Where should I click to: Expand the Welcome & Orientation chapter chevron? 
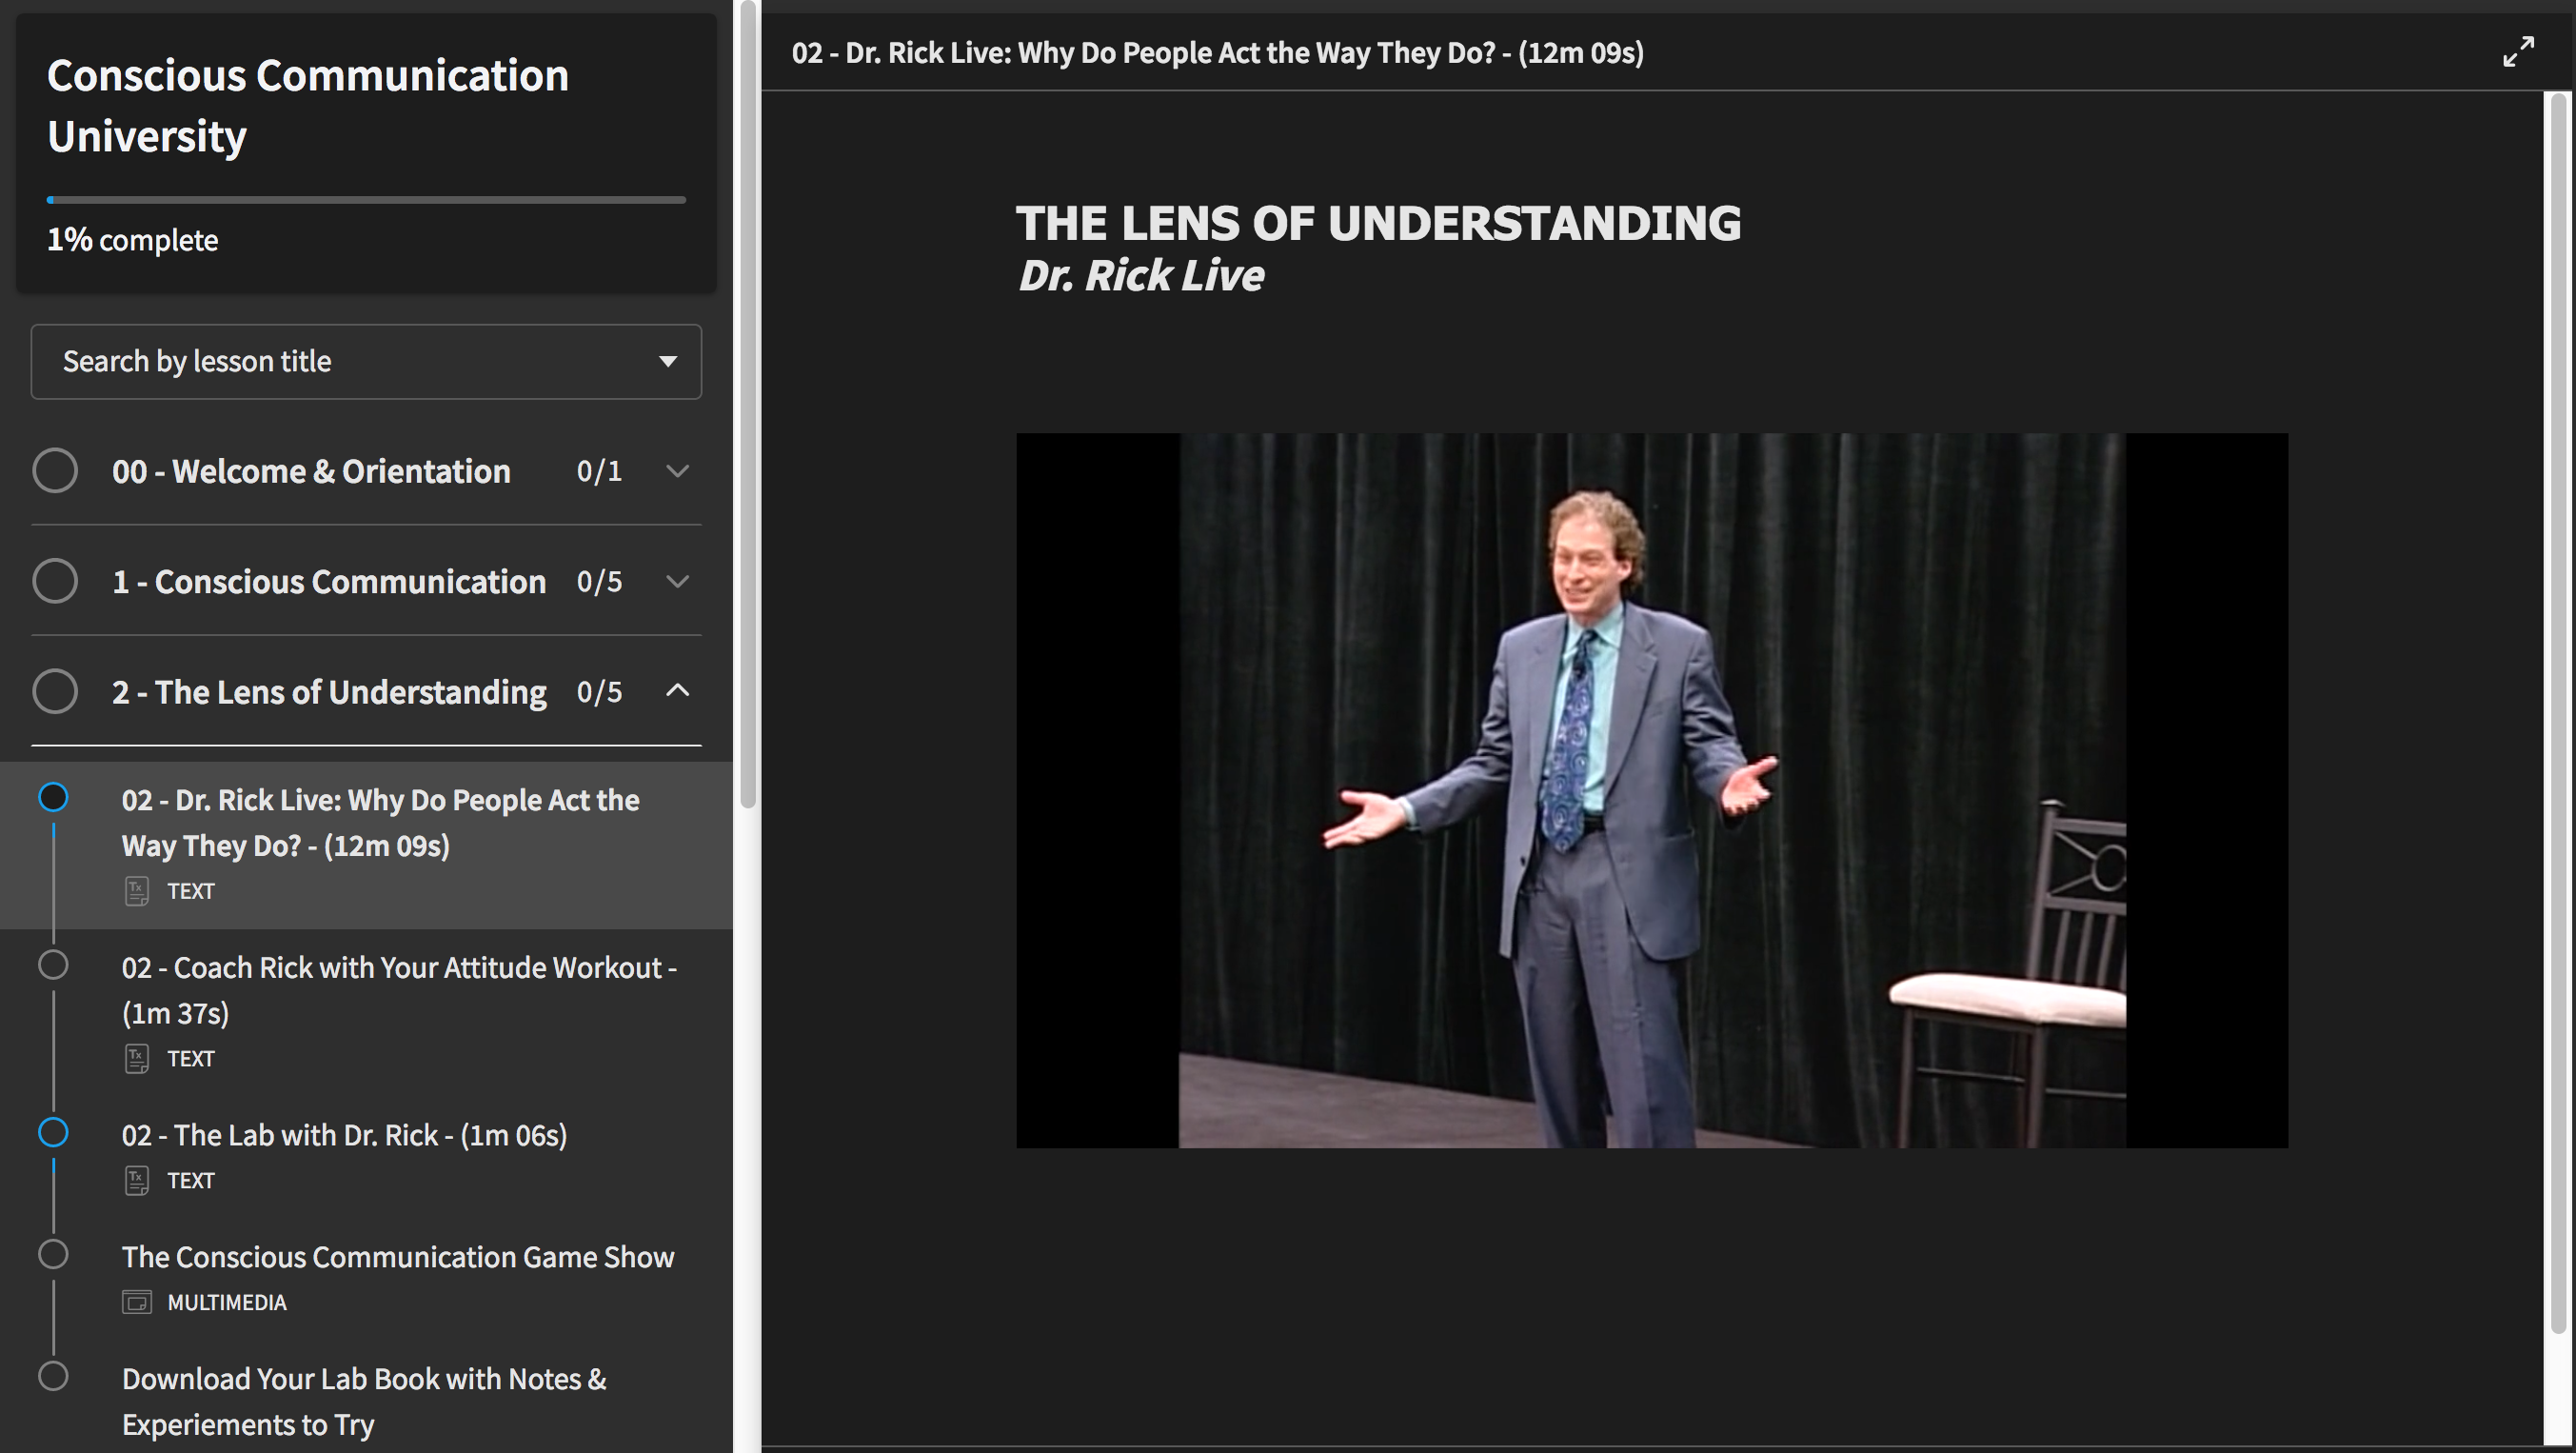tap(677, 470)
